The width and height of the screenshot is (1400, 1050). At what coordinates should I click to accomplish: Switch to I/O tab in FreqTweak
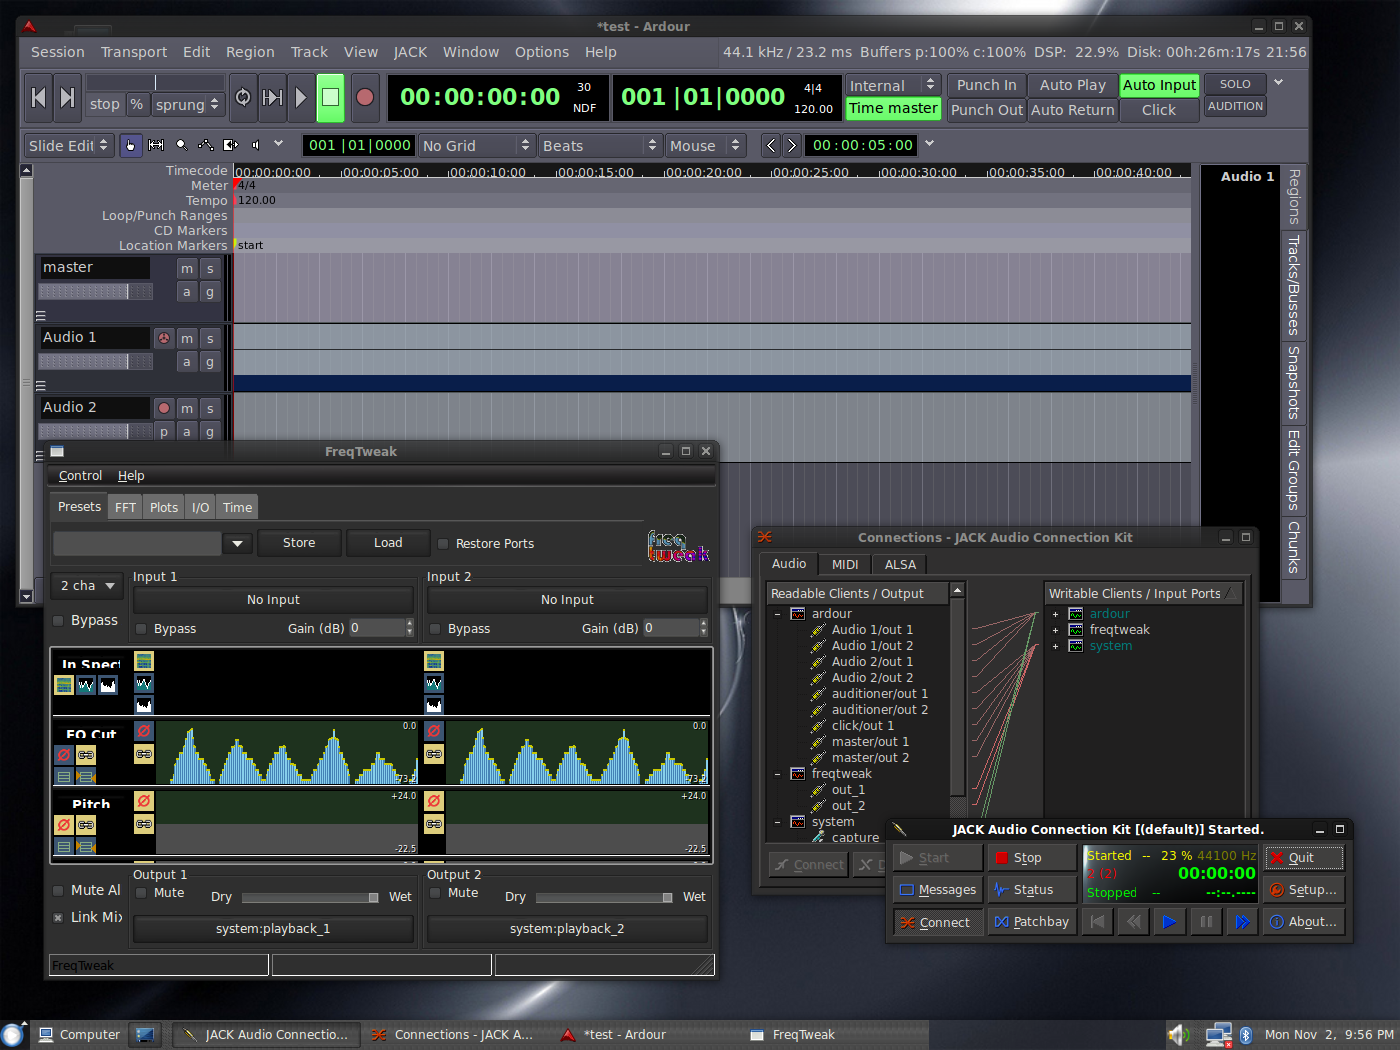(x=201, y=508)
